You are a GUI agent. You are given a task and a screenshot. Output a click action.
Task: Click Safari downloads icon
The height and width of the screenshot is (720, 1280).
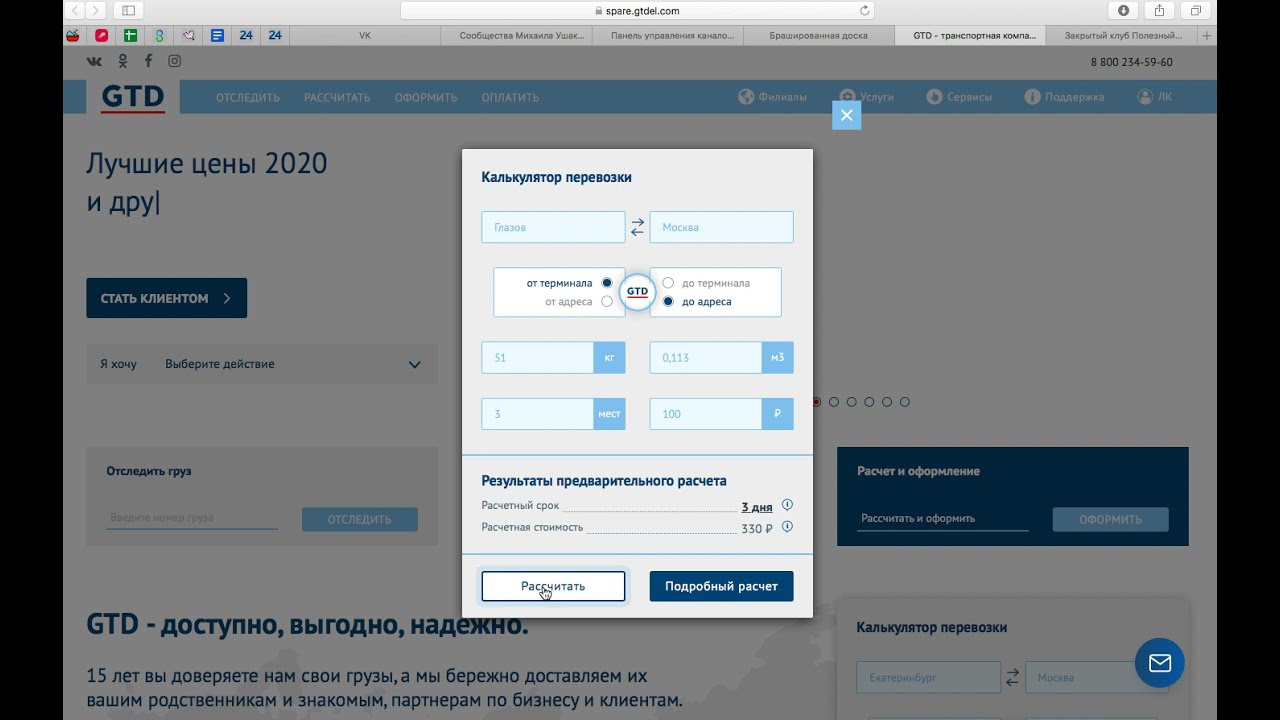[1123, 11]
